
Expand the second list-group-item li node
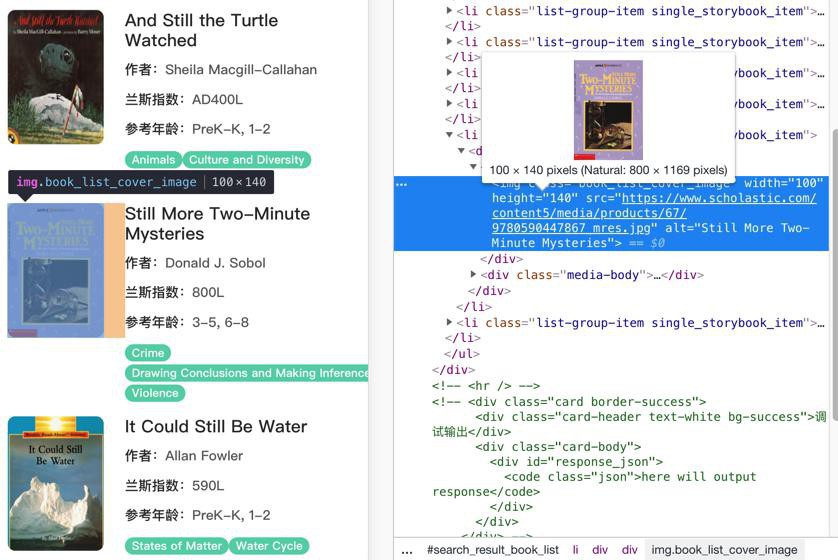click(449, 41)
